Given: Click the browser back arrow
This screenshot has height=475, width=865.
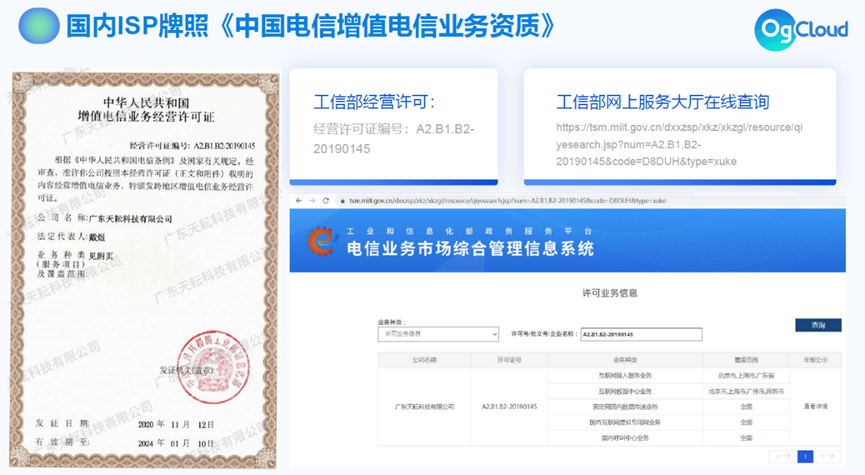Looking at the screenshot, I should click(x=298, y=201).
